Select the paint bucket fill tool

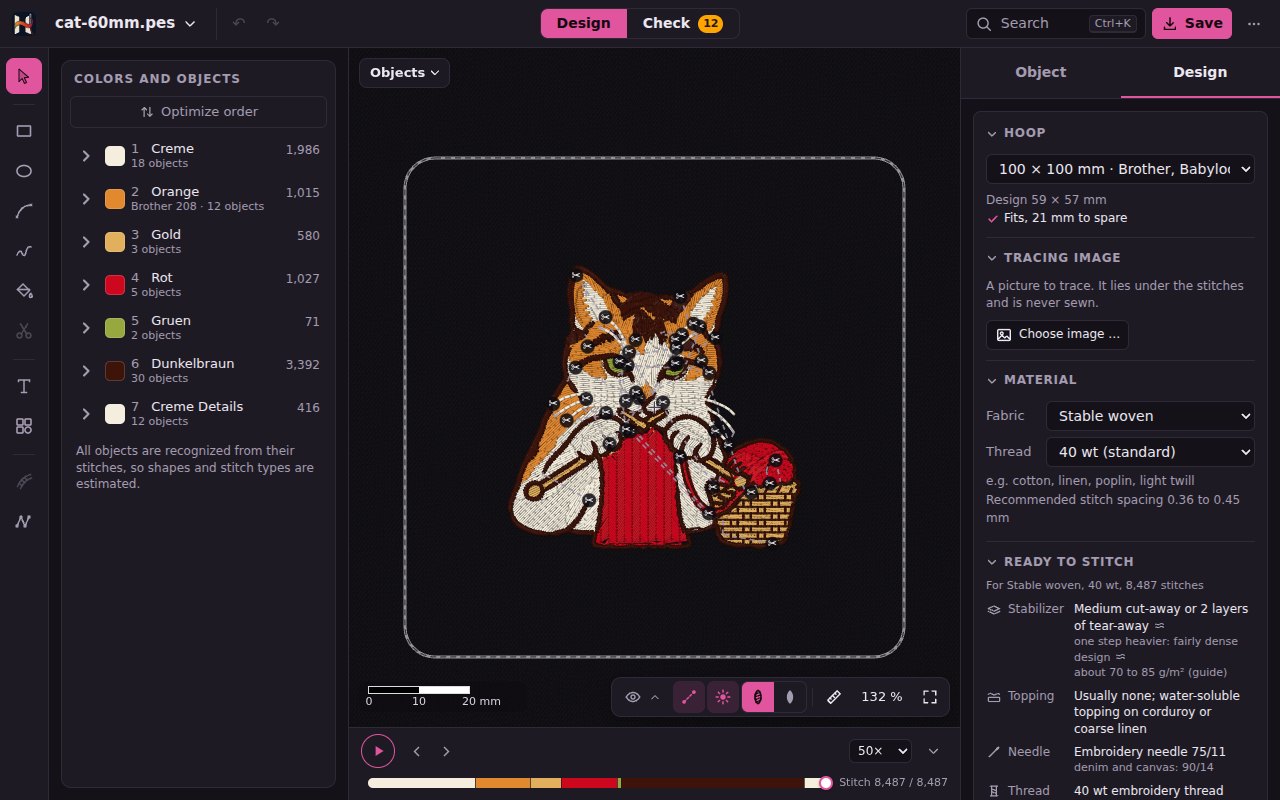[x=24, y=291]
